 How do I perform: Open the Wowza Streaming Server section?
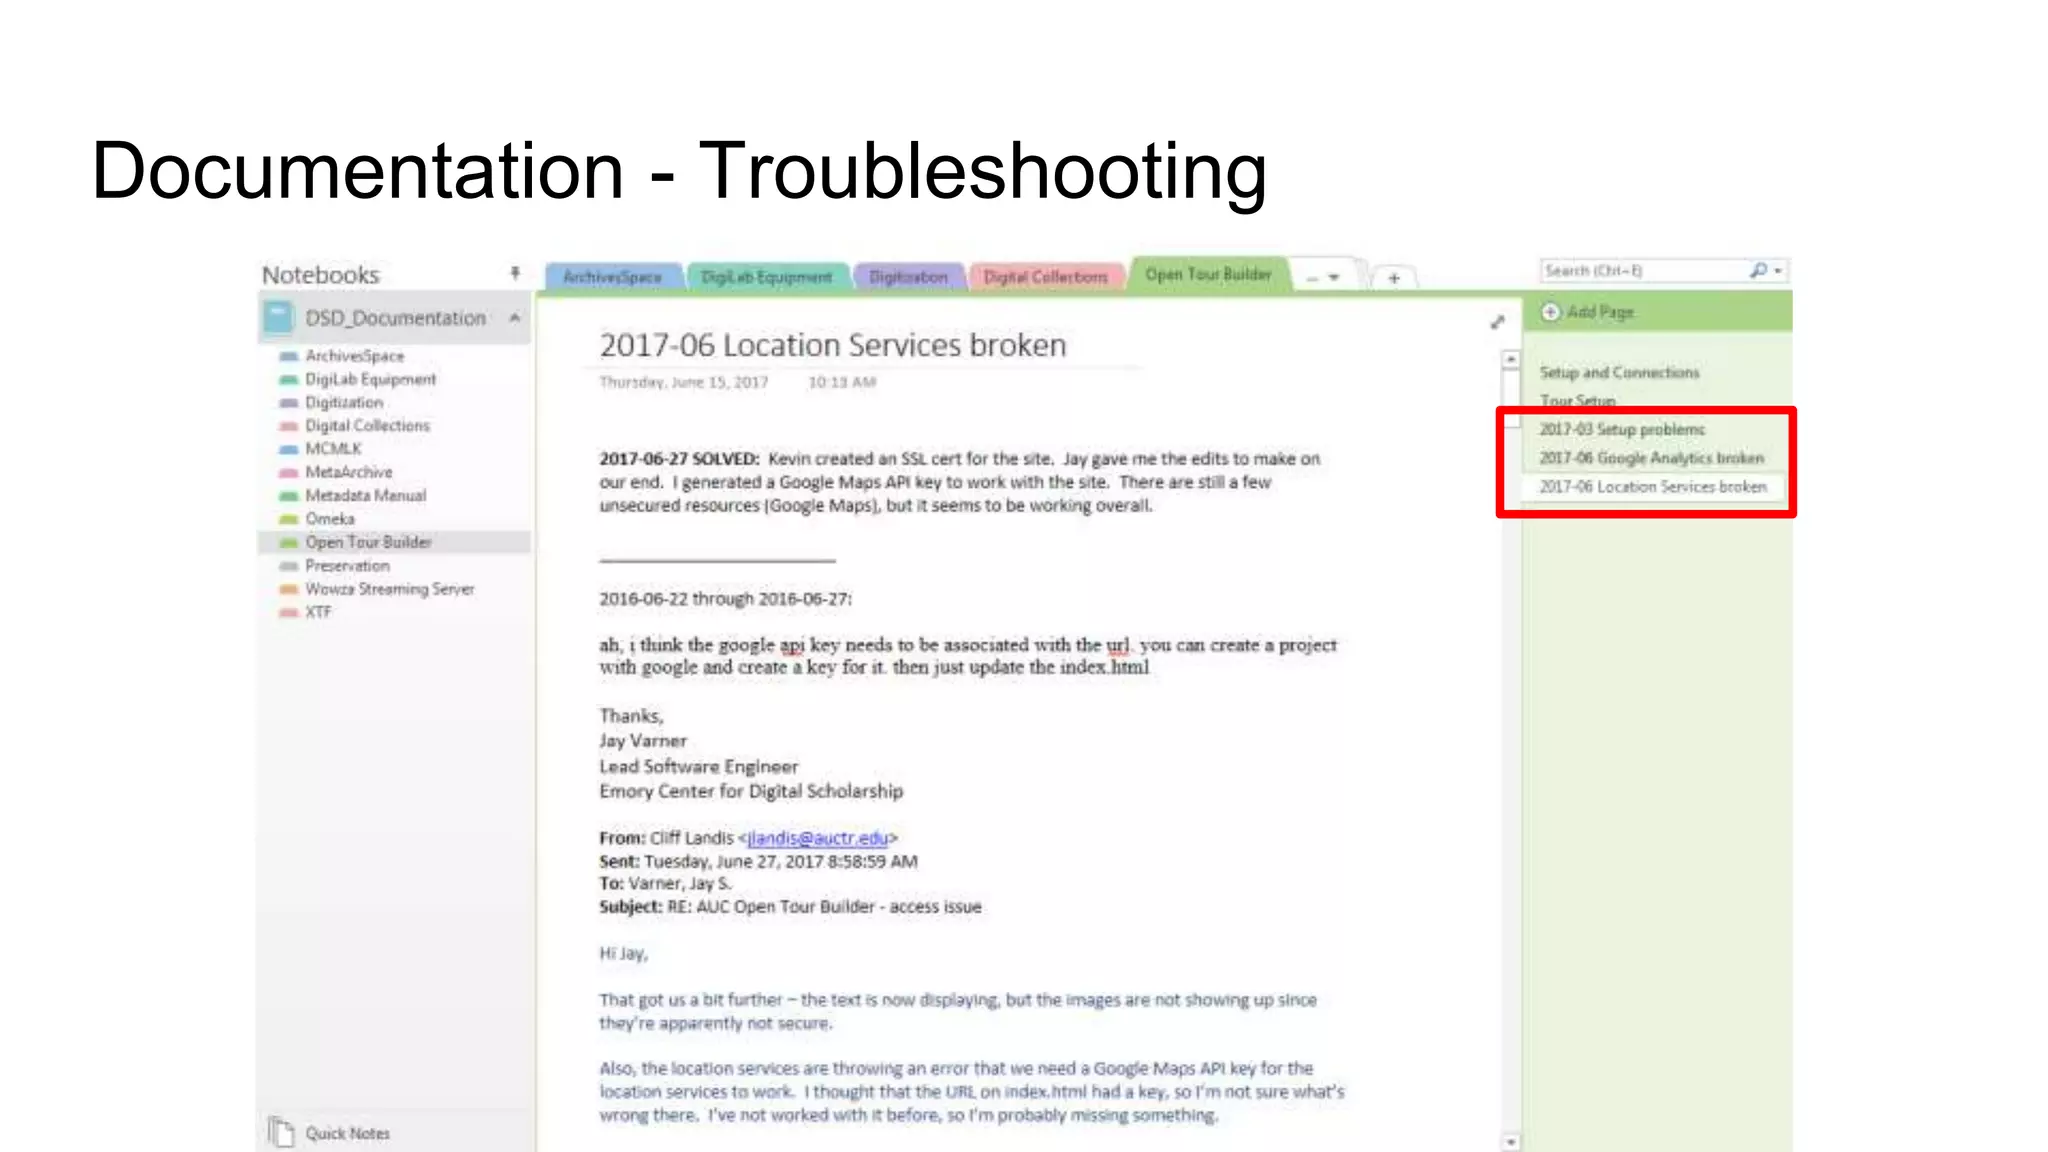pos(389,589)
